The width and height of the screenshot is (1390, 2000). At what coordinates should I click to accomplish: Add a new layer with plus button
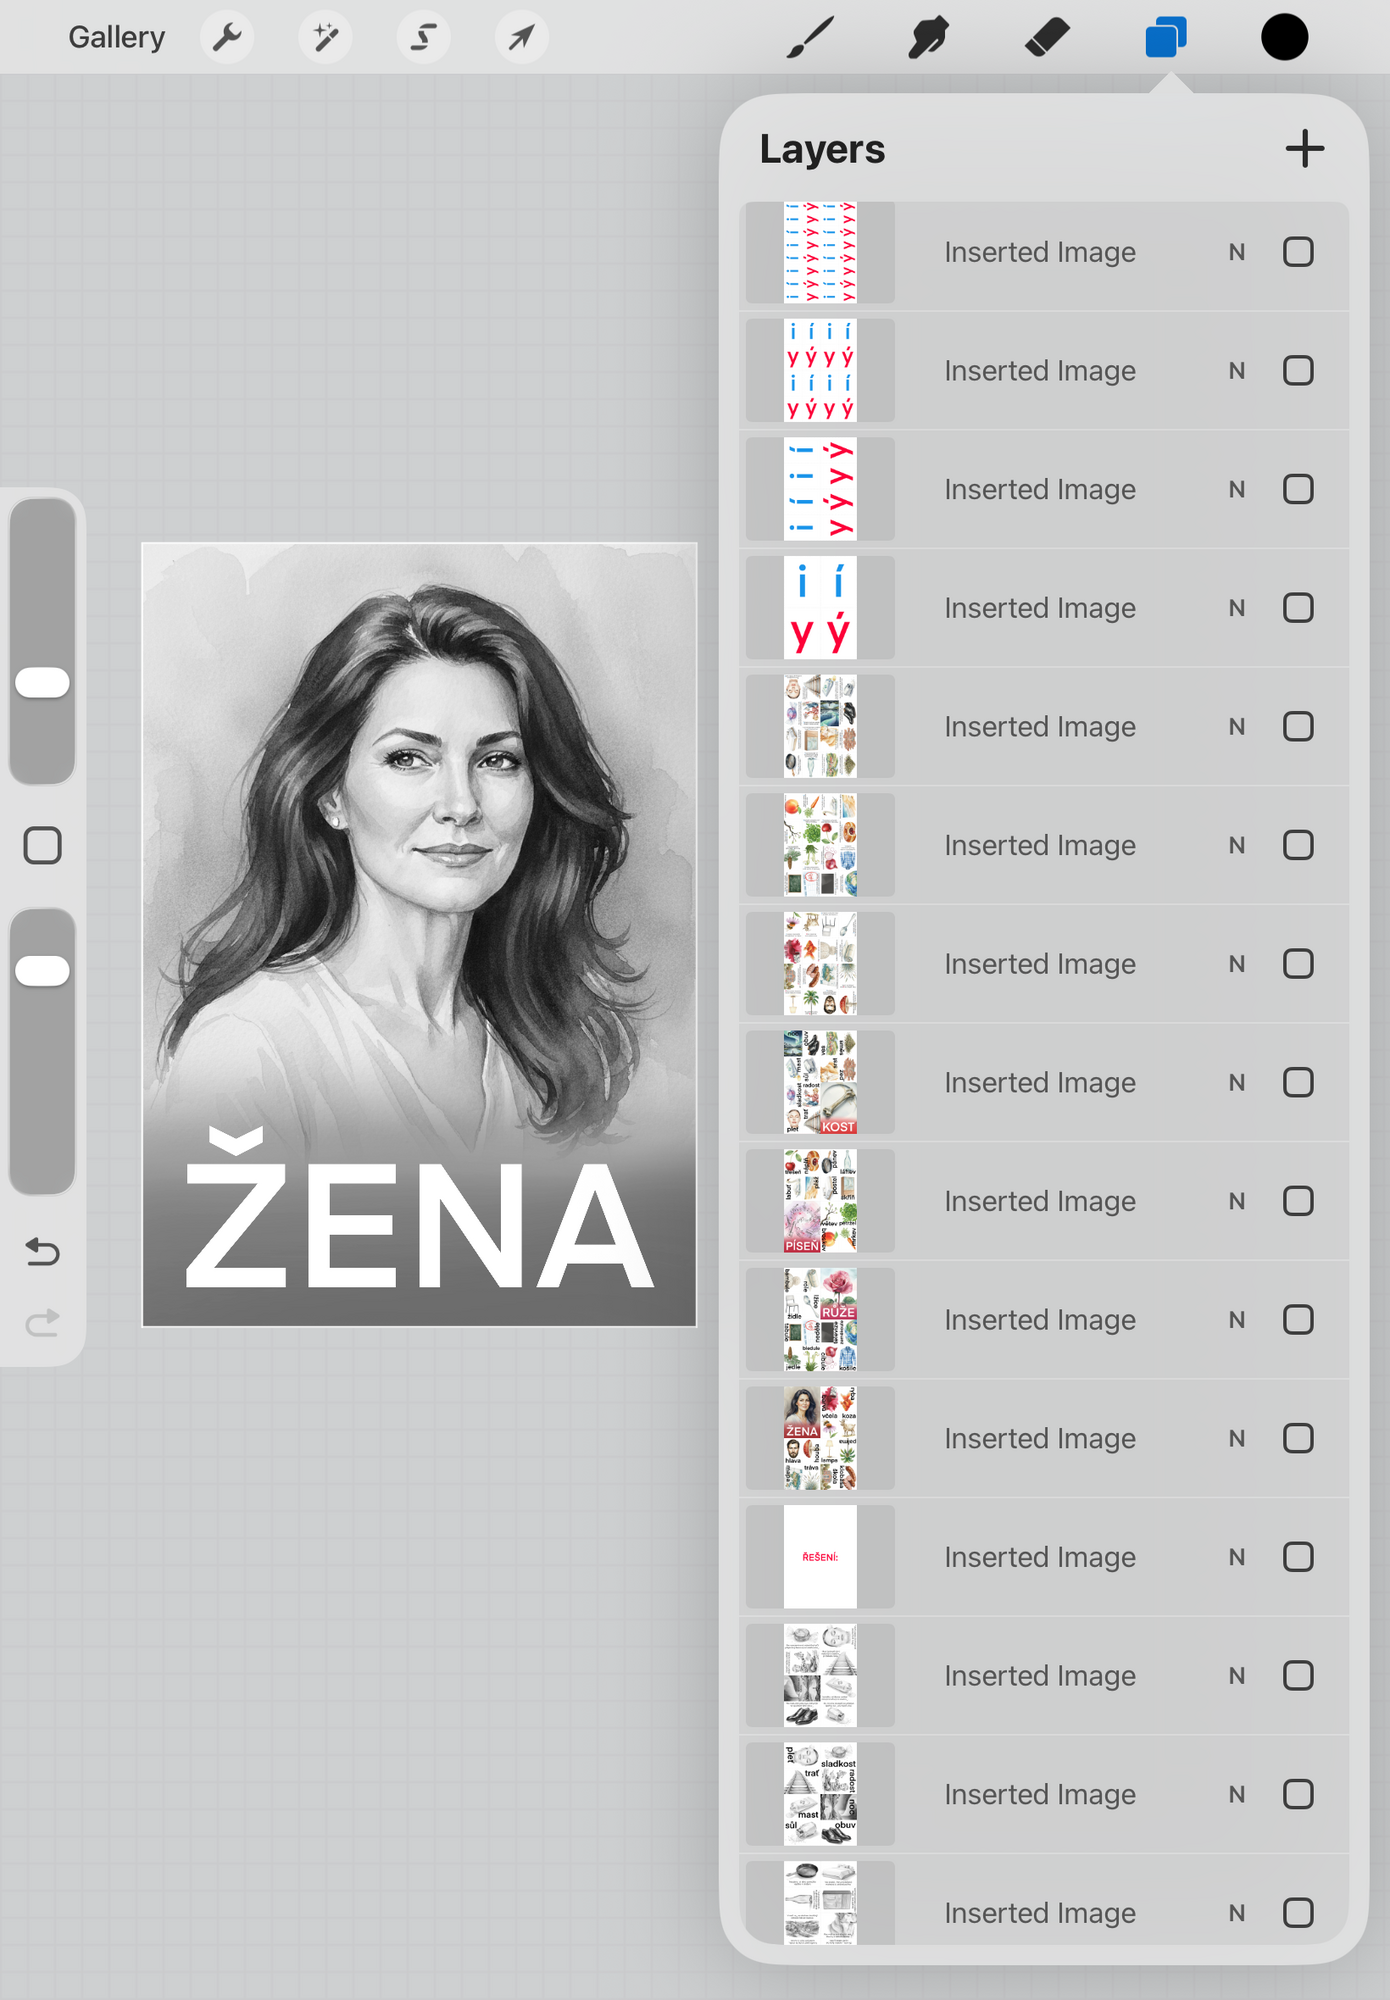(1305, 149)
